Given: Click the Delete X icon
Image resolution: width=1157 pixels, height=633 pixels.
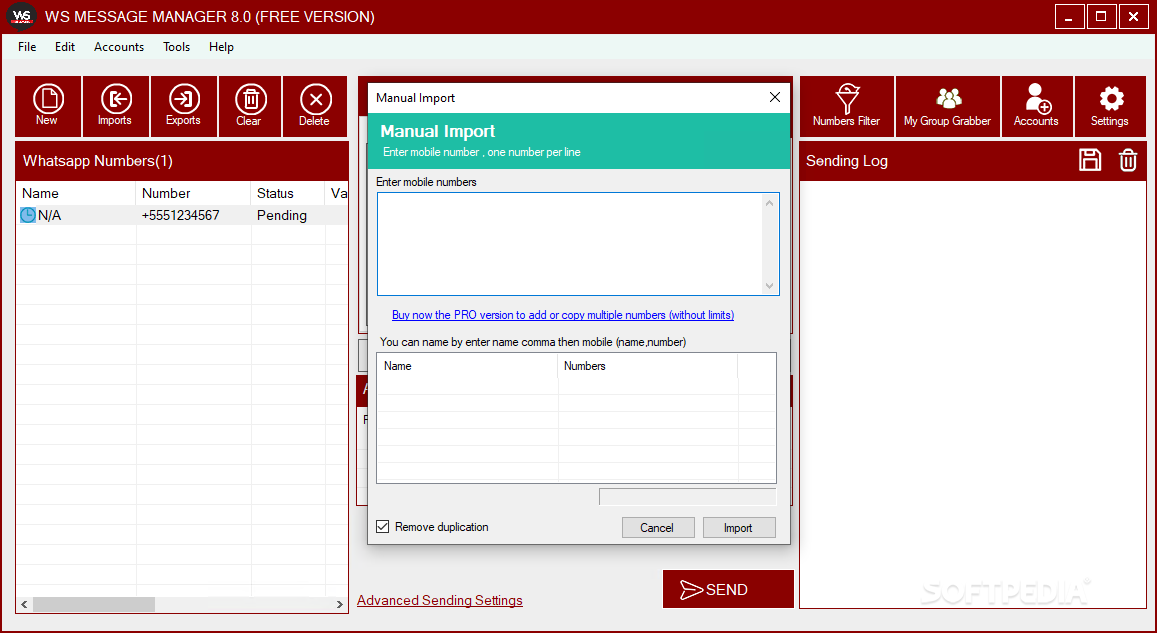Looking at the screenshot, I should 315,106.
